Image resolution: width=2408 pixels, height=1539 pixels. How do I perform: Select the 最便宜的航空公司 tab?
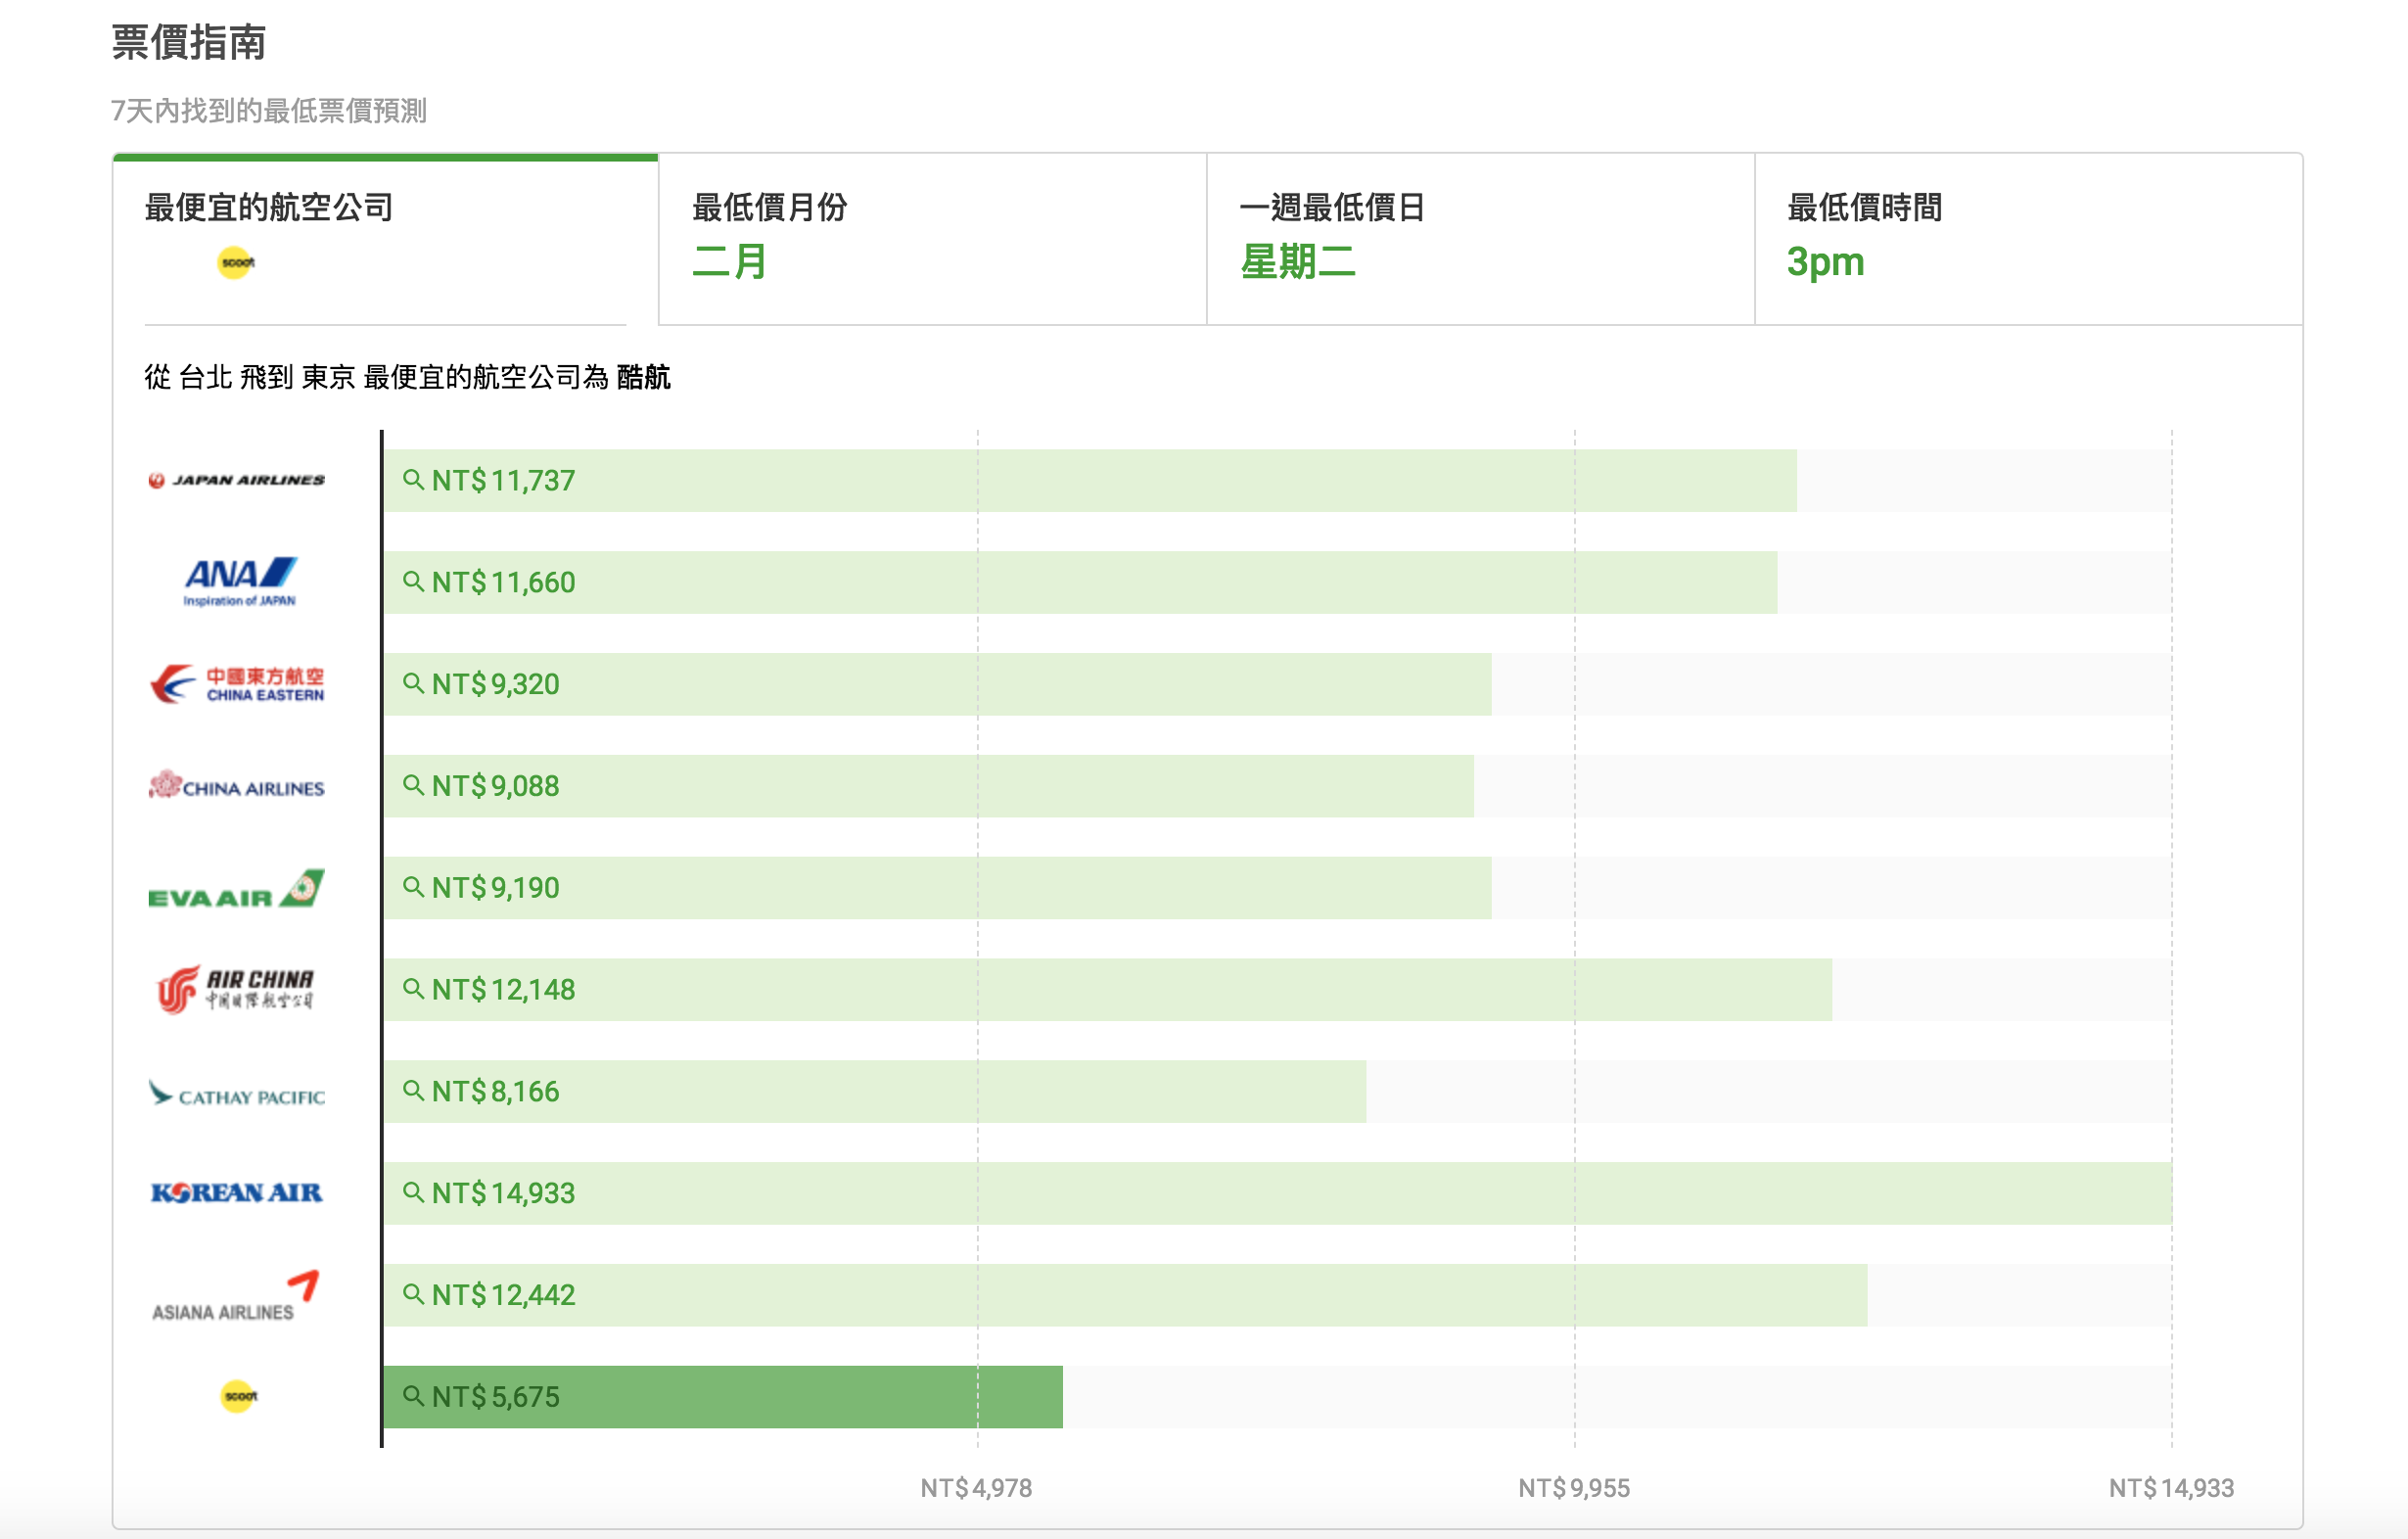pos(385,240)
